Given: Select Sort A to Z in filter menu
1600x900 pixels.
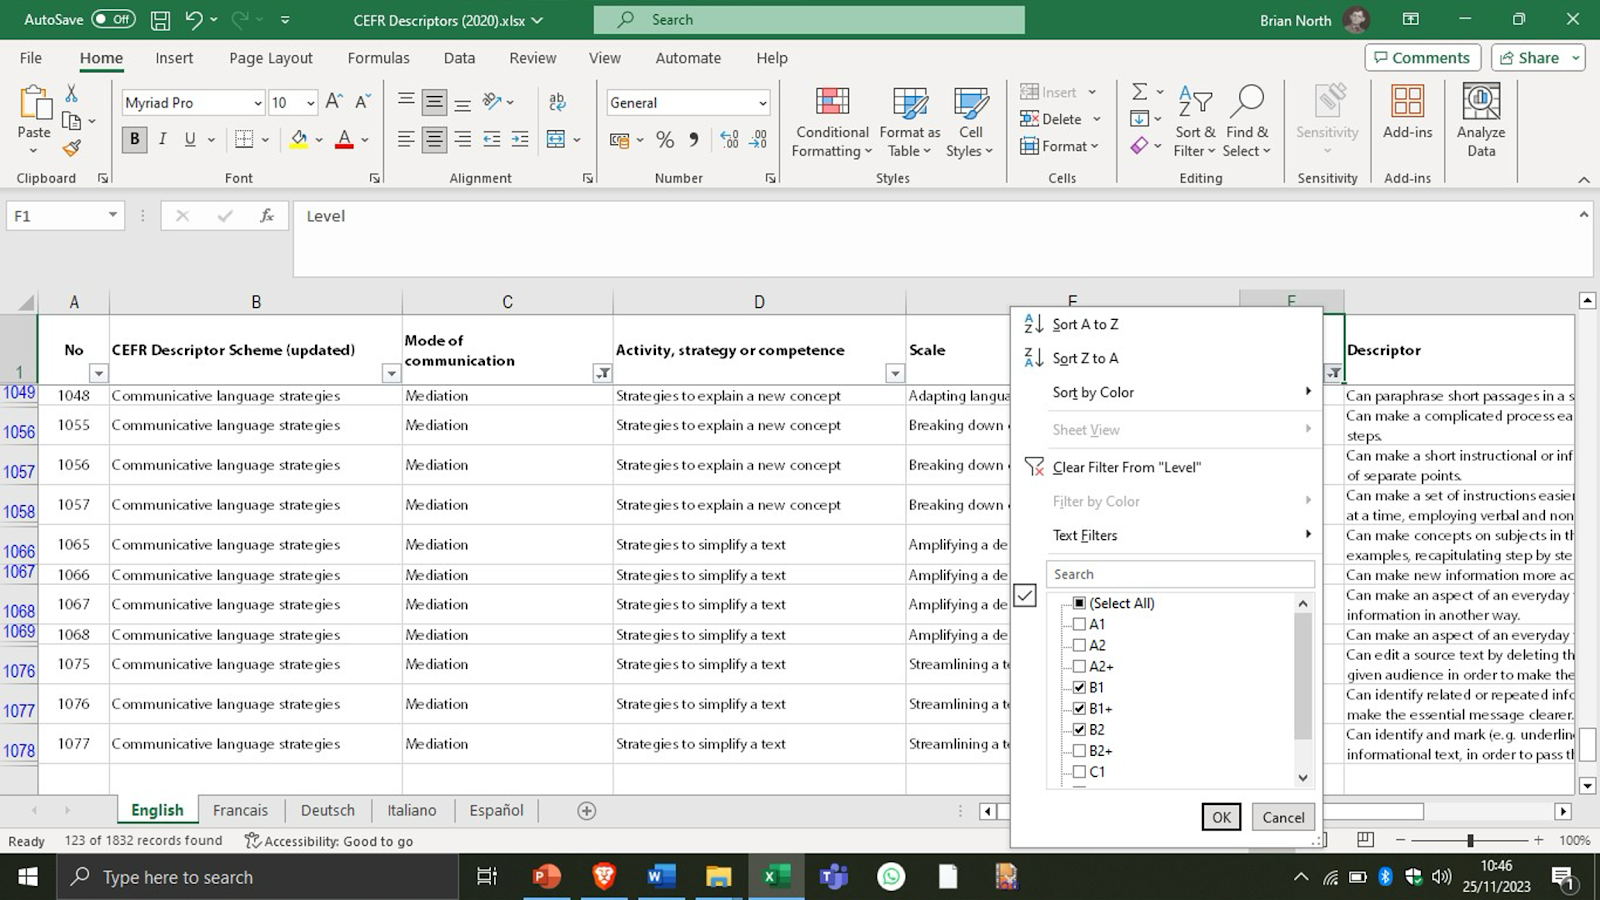Looking at the screenshot, I should click(x=1085, y=324).
